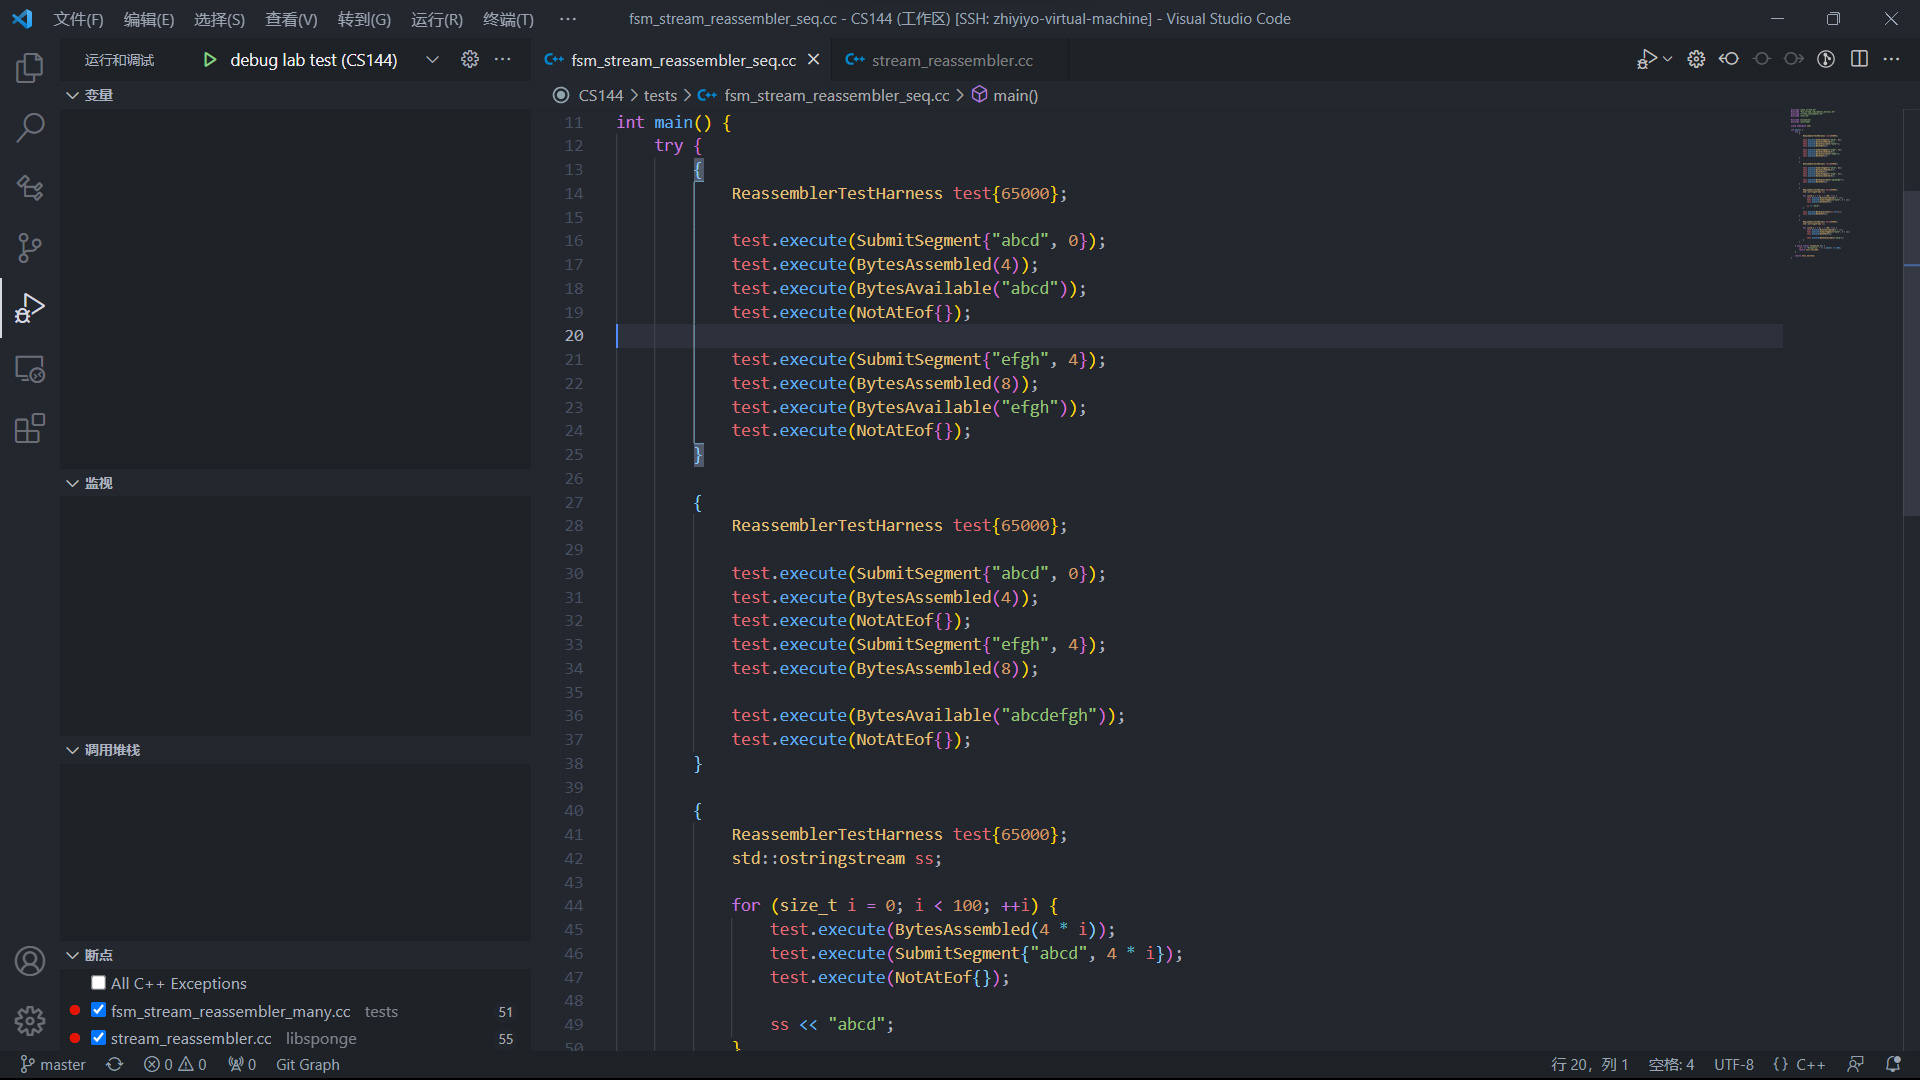The height and width of the screenshot is (1080, 1920).
Task: Disable stream_reassembler.cc breakpoint checkbox
Action: [x=98, y=1037]
